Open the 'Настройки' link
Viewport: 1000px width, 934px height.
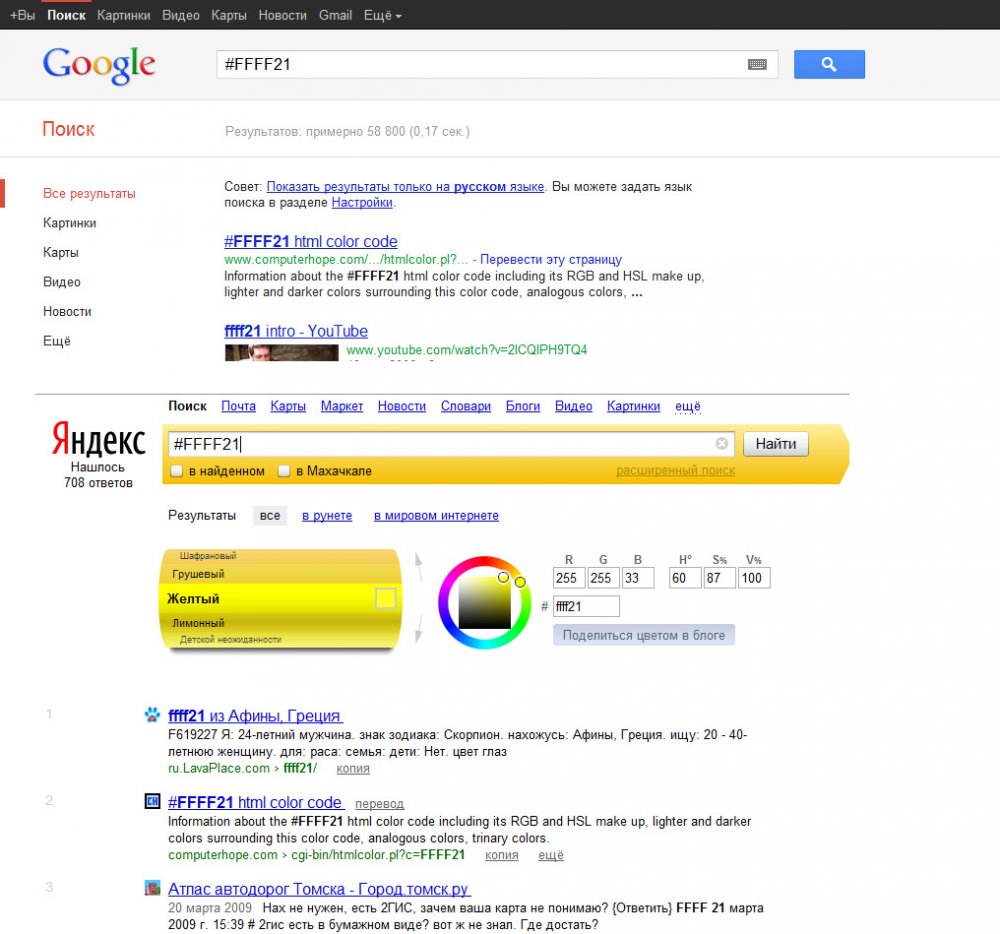click(362, 203)
